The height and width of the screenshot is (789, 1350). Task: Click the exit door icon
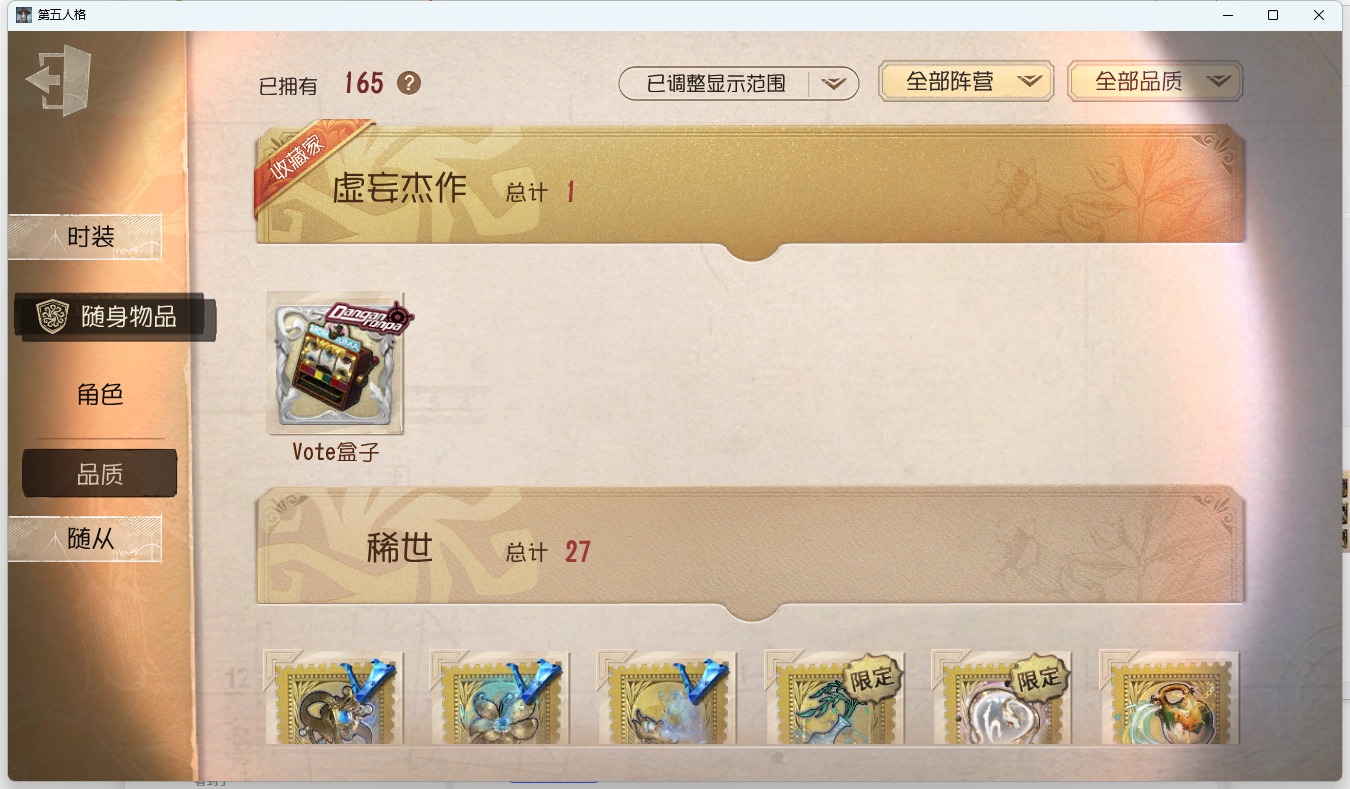point(59,80)
